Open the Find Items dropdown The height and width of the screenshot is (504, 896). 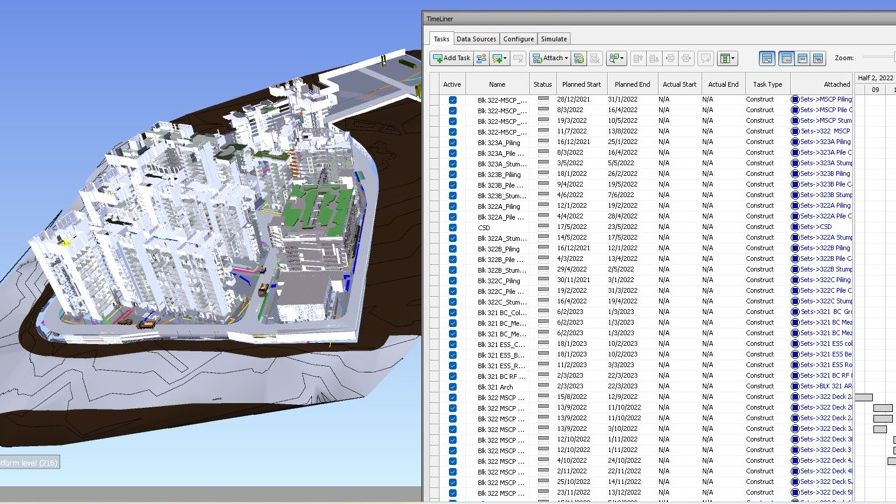[616, 58]
